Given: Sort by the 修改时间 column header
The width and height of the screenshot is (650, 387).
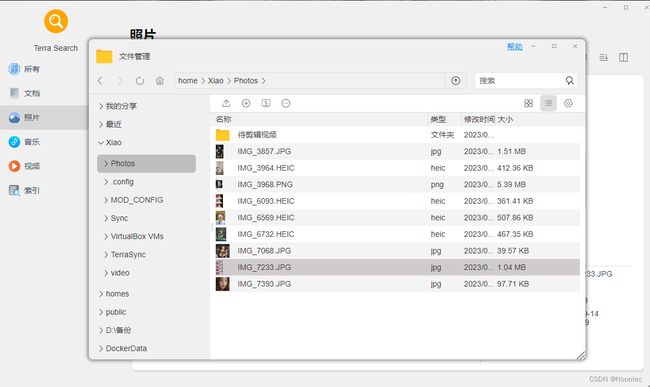Looking at the screenshot, I should [x=479, y=119].
